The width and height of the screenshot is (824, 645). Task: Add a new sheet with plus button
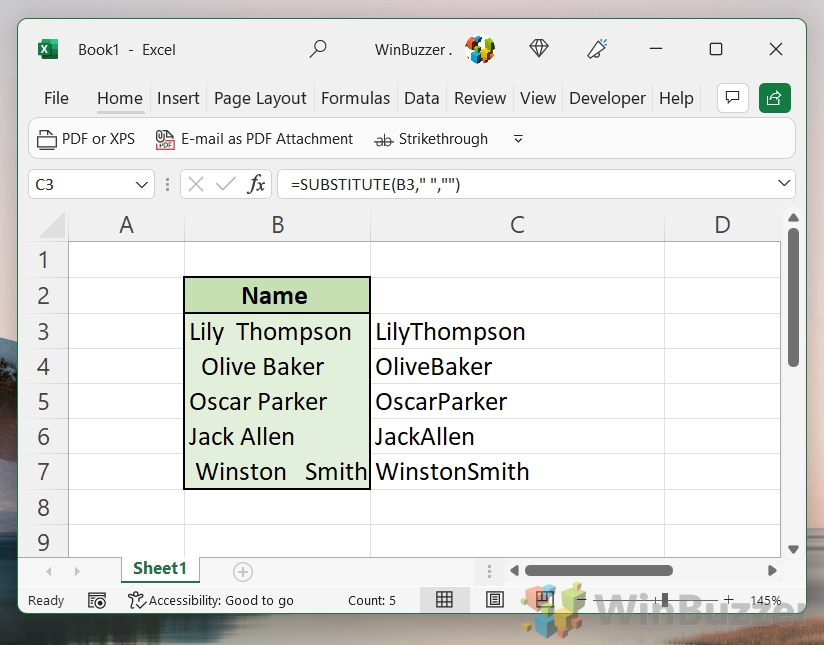click(243, 571)
